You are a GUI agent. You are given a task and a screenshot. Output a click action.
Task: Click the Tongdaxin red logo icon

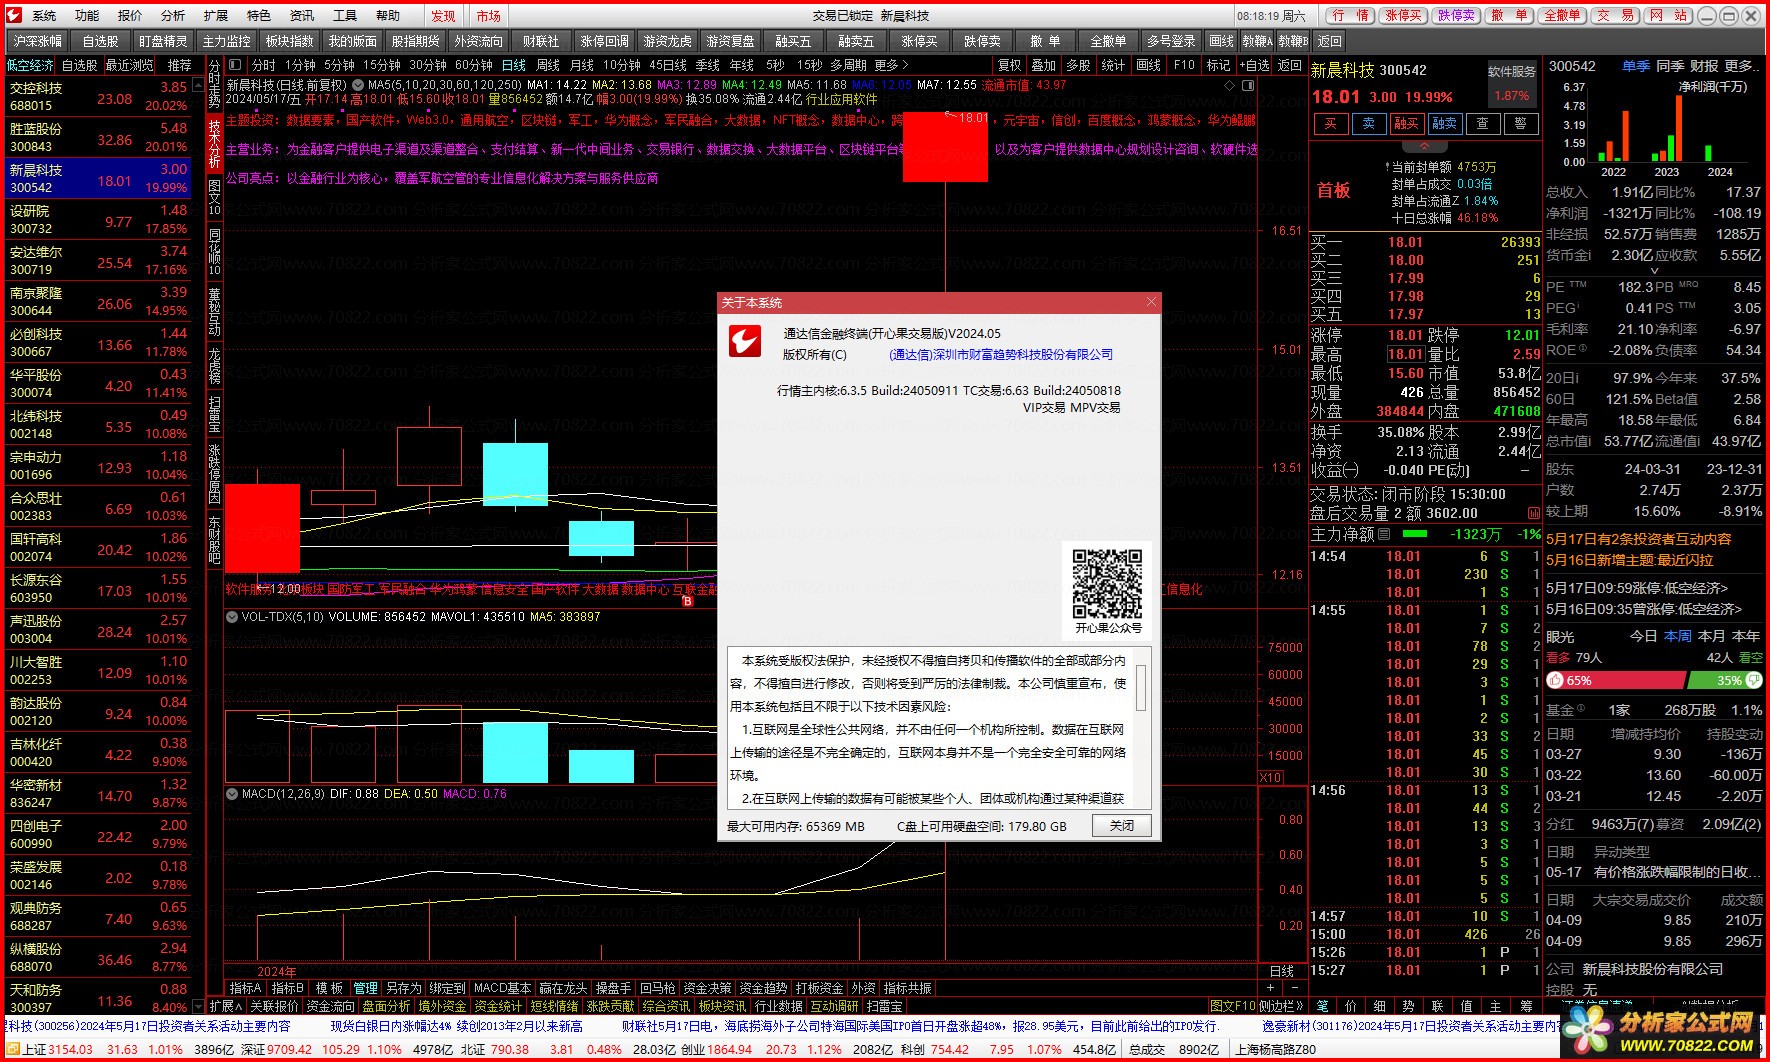click(x=14, y=16)
